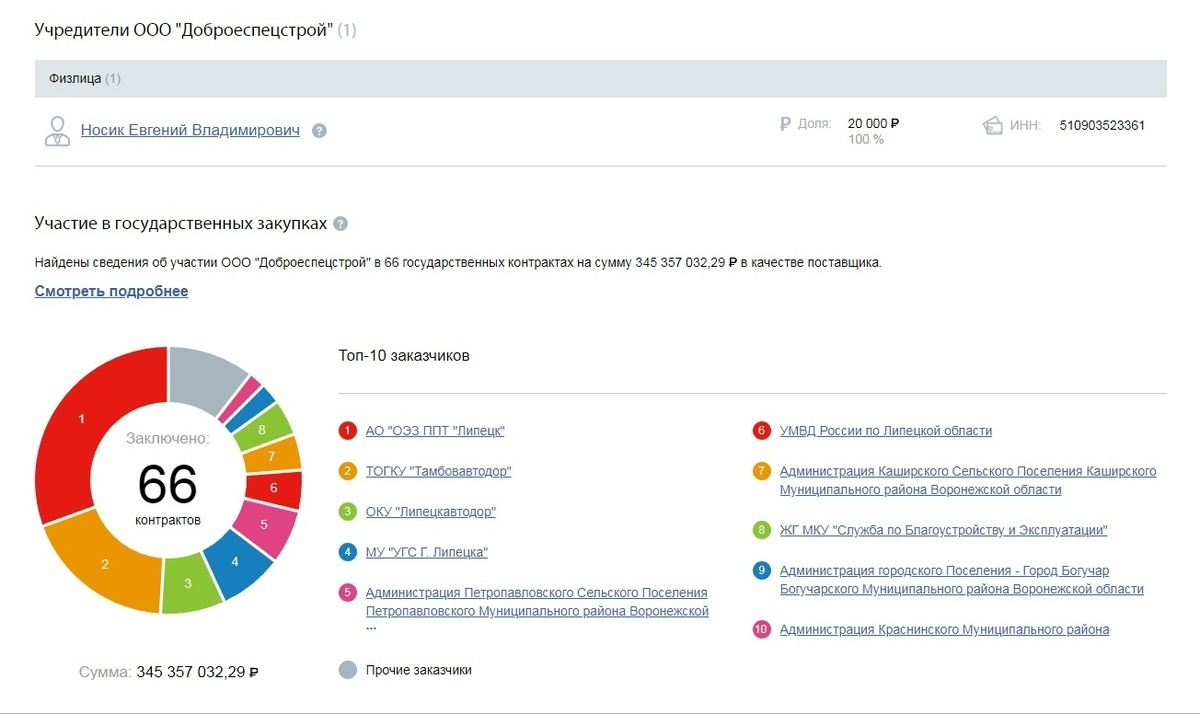Click INN card icon
This screenshot has width=1200, height=714.
pos(993,126)
